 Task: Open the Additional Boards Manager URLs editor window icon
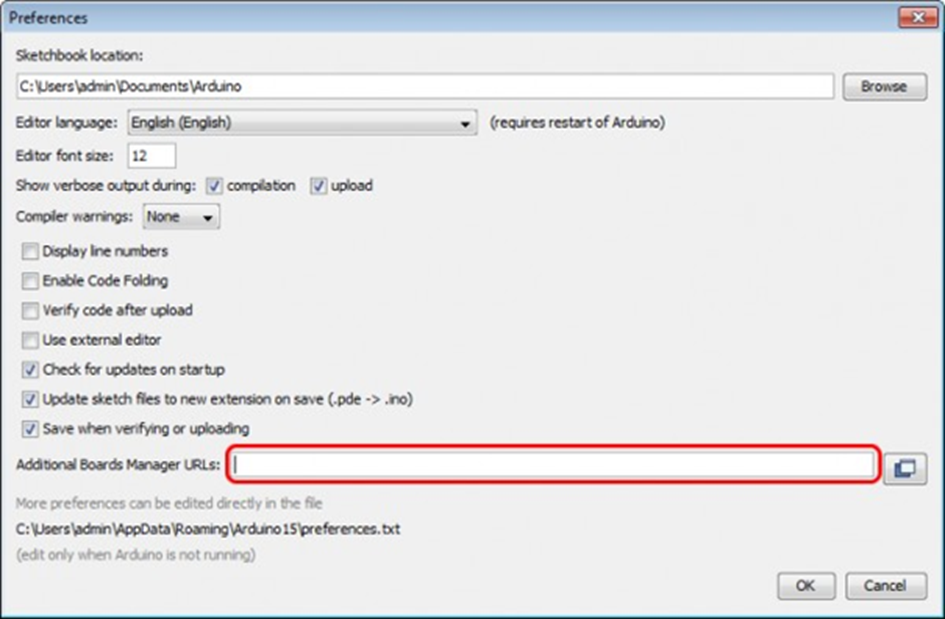point(905,468)
